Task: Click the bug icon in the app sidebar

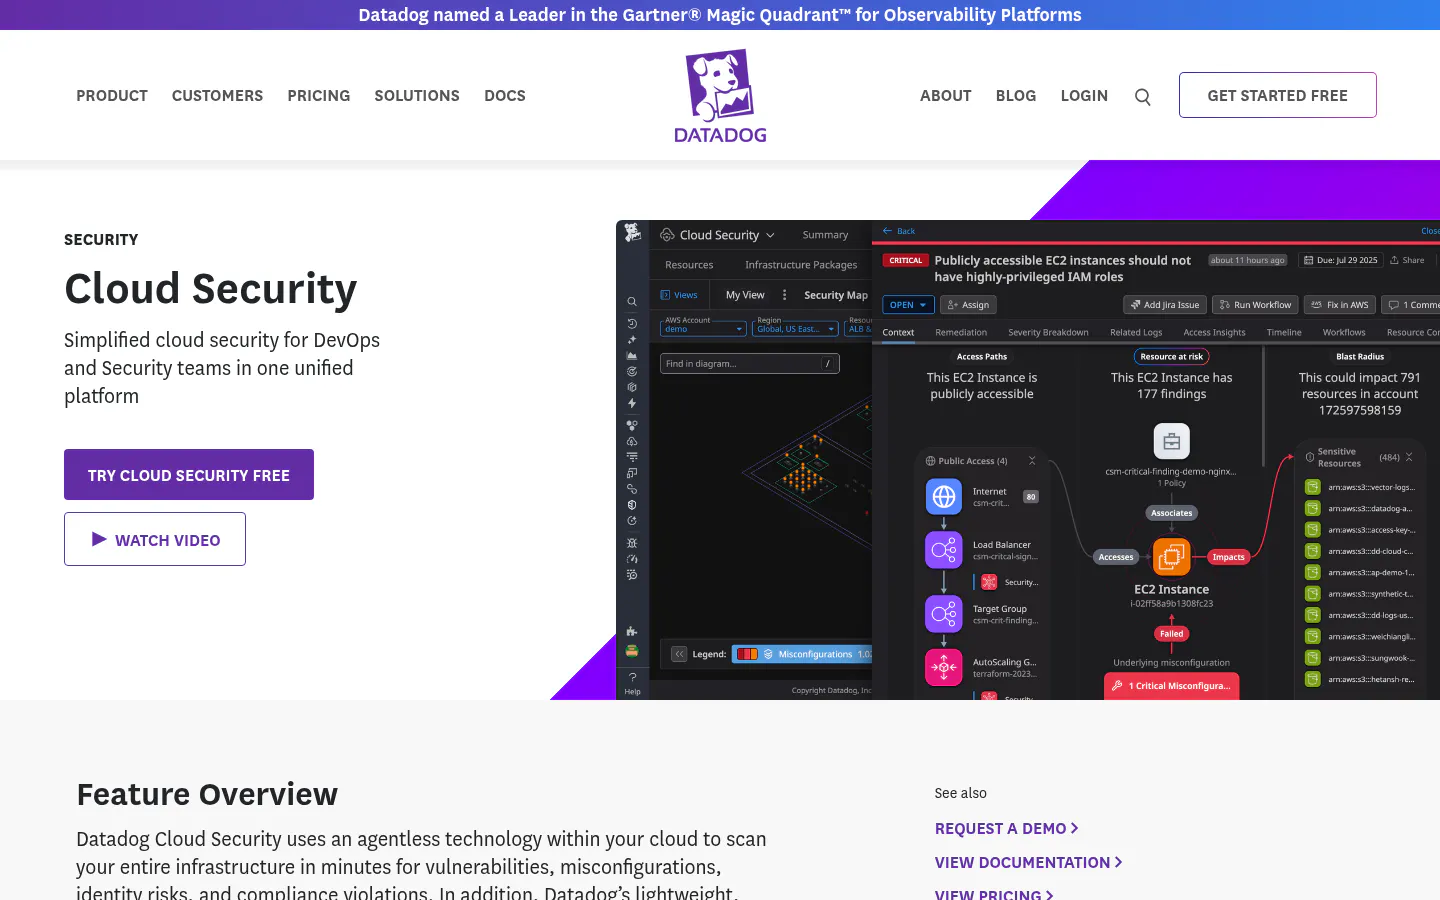Action: [632, 543]
